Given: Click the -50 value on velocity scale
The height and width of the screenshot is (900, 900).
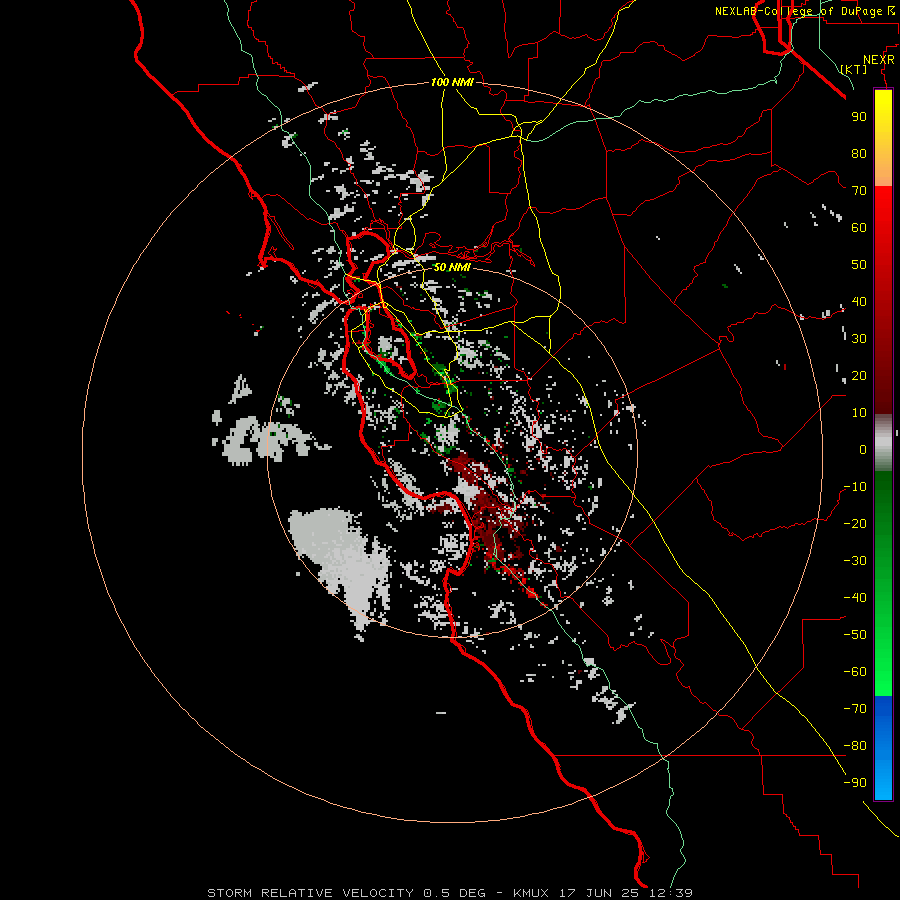Looking at the screenshot, I should [855, 635].
